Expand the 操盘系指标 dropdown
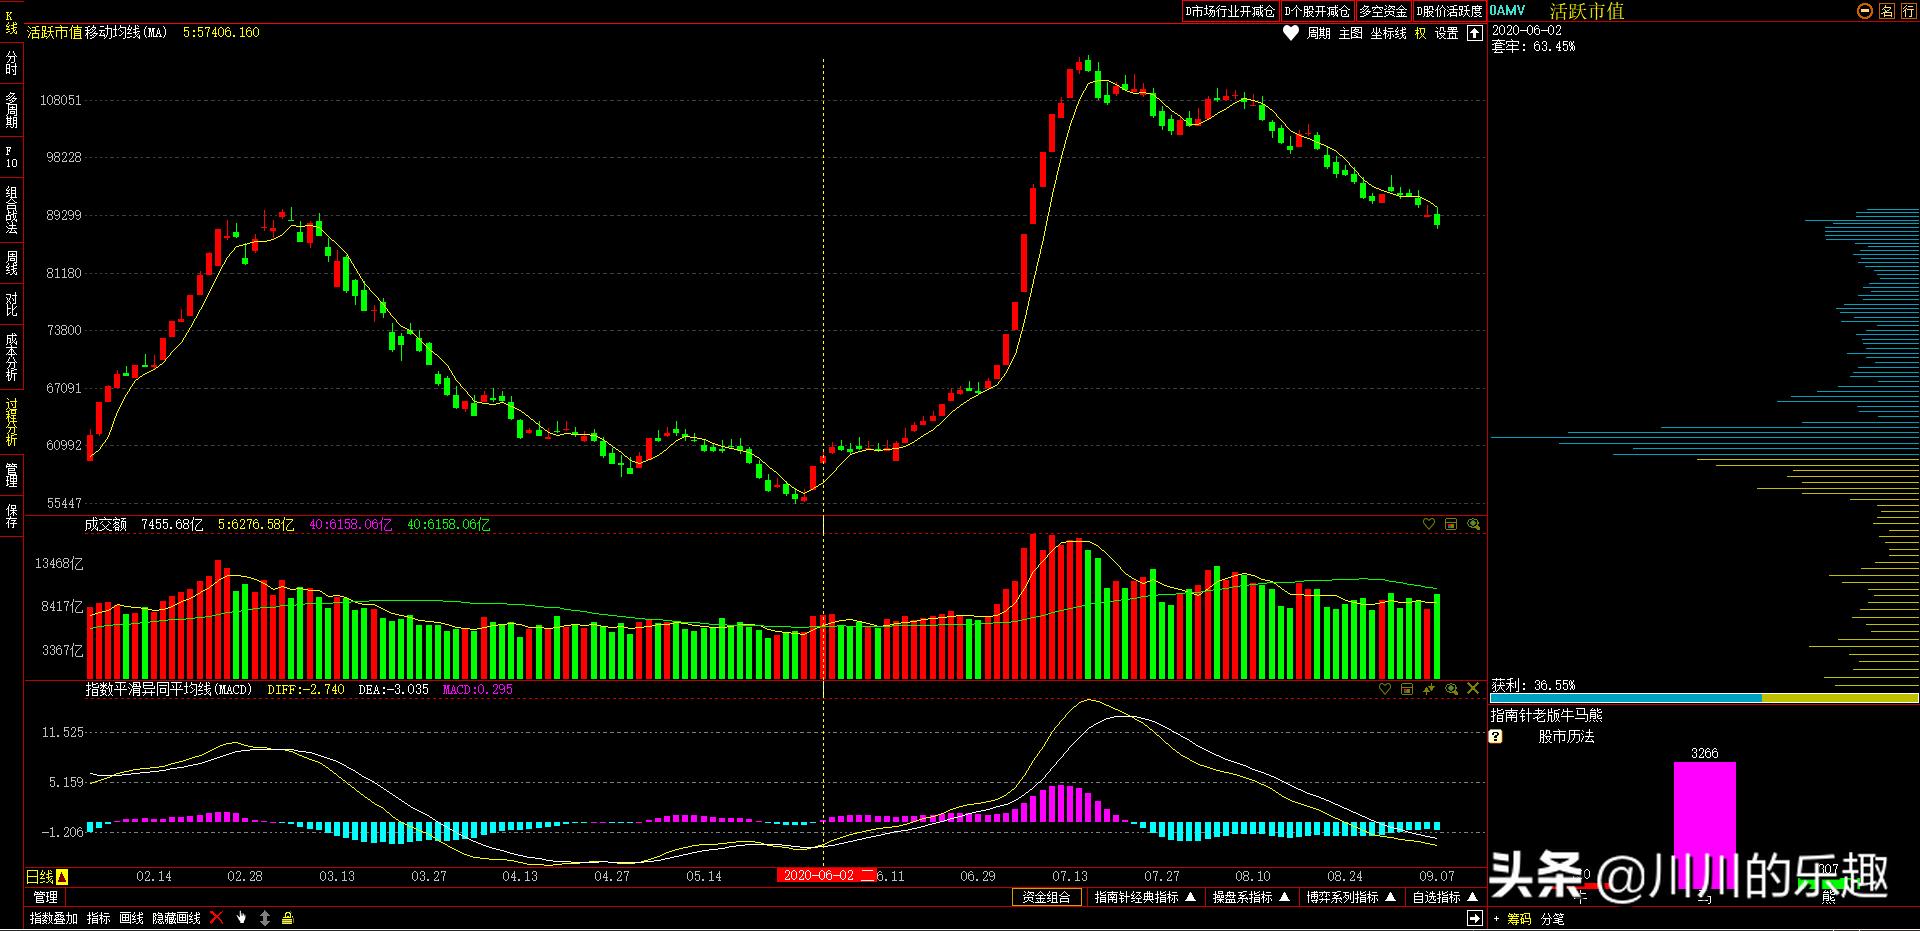1920x931 pixels. coord(1250,897)
